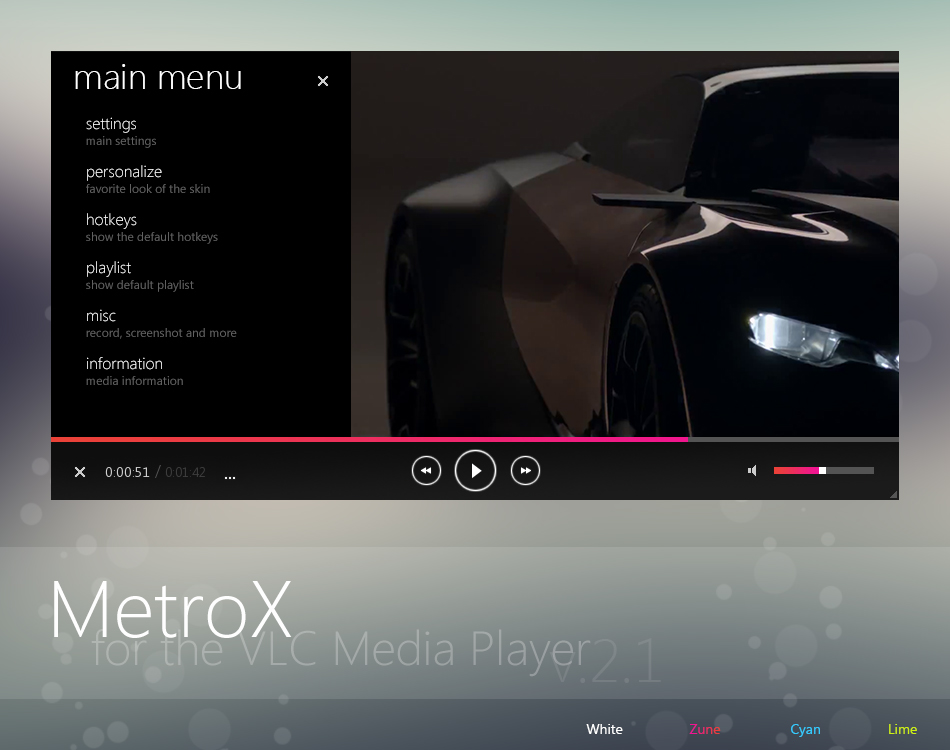The image size is (950, 750).
Task: Click 'show default playlist' text
Action: click(x=139, y=284)
